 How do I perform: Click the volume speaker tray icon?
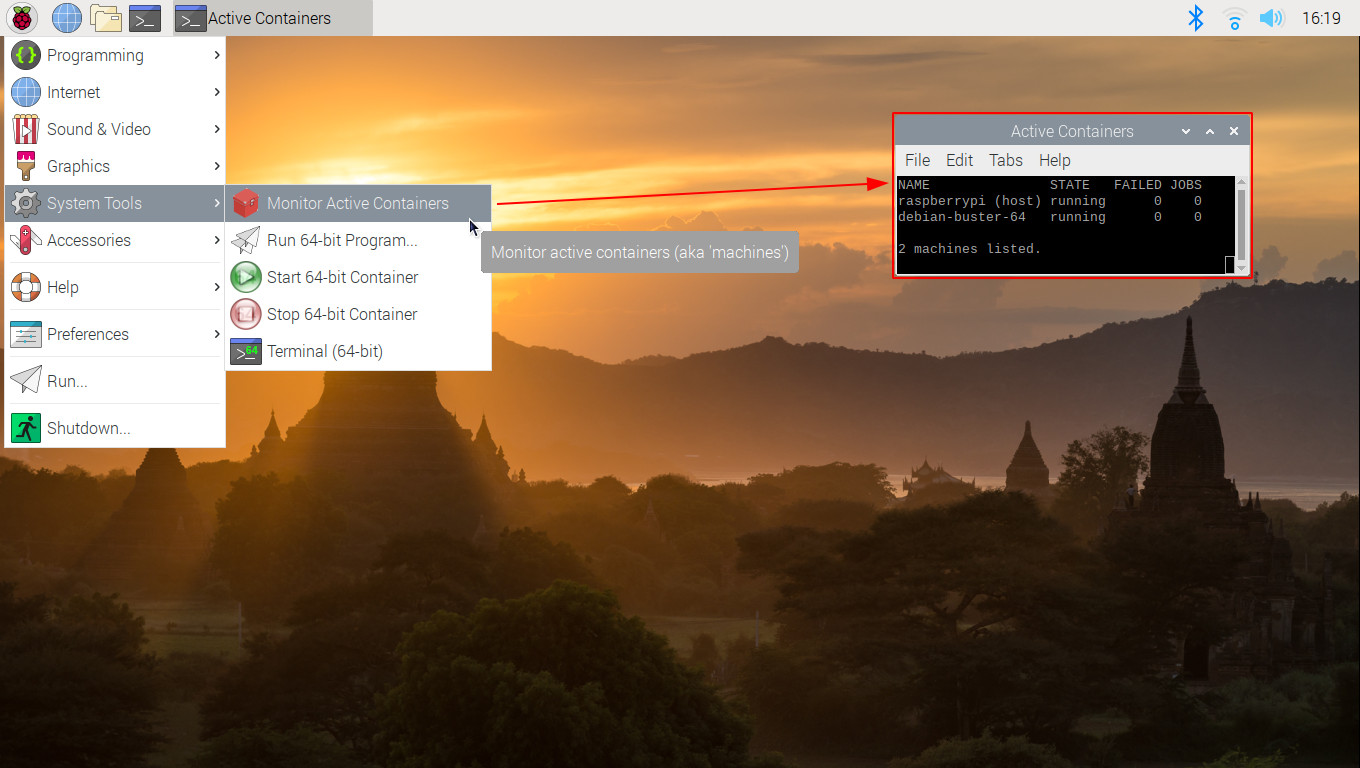[x=1271, y=18]
